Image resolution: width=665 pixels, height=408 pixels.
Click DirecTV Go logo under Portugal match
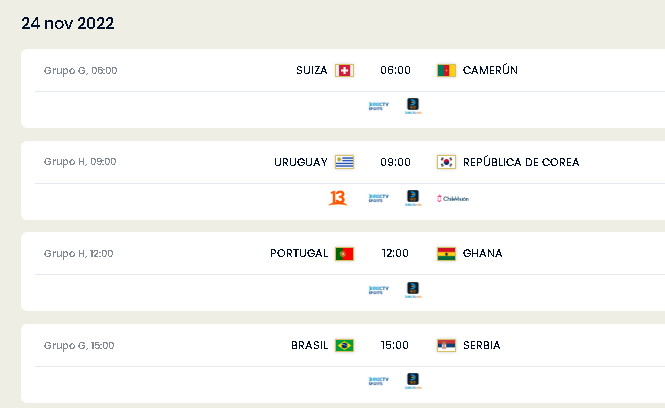(413, 290)
